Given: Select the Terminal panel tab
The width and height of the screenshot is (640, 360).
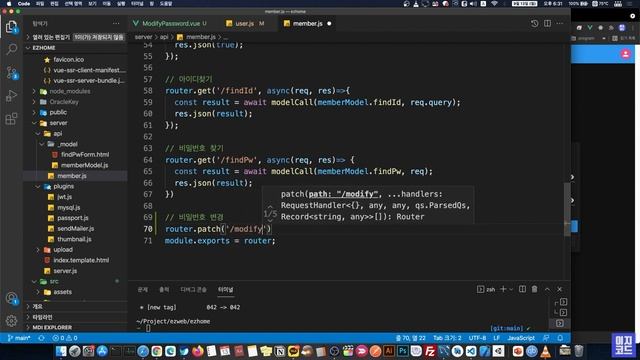Looking at the screenshot, I should click(225, 289).
